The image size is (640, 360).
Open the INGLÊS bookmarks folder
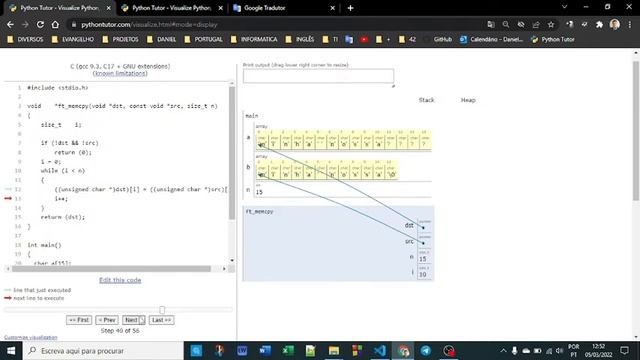tap(300, 39)
